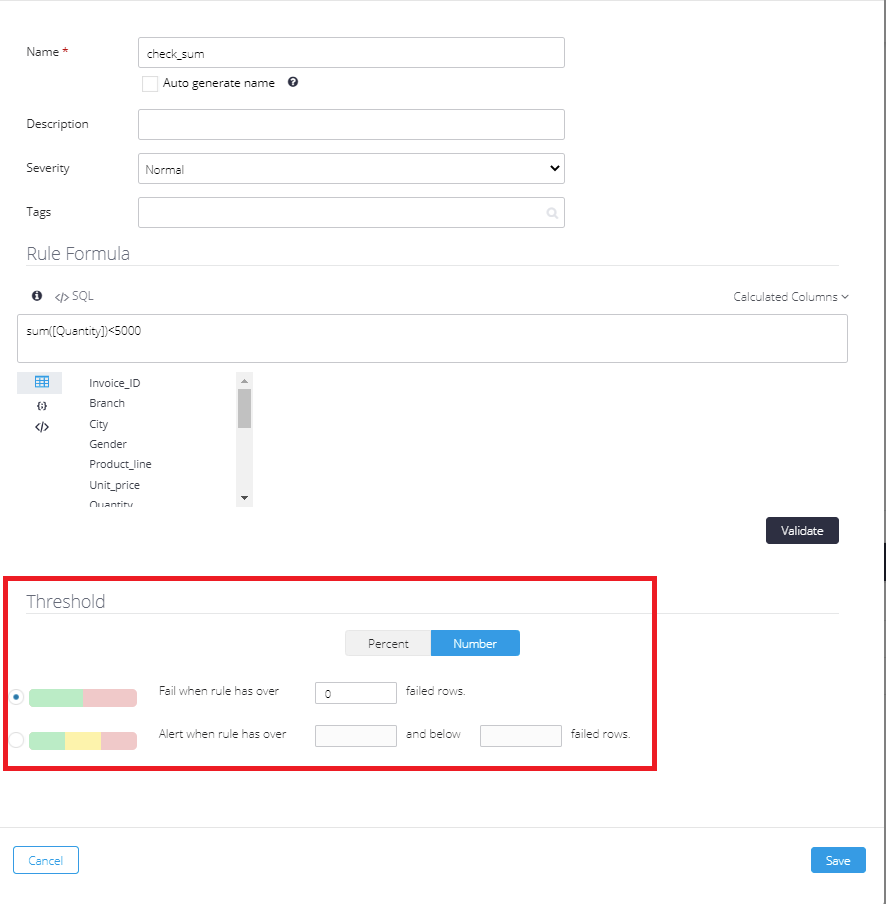
Task: Click the info icon beside the SQL toggle
Action: click(x=36, y=295)
